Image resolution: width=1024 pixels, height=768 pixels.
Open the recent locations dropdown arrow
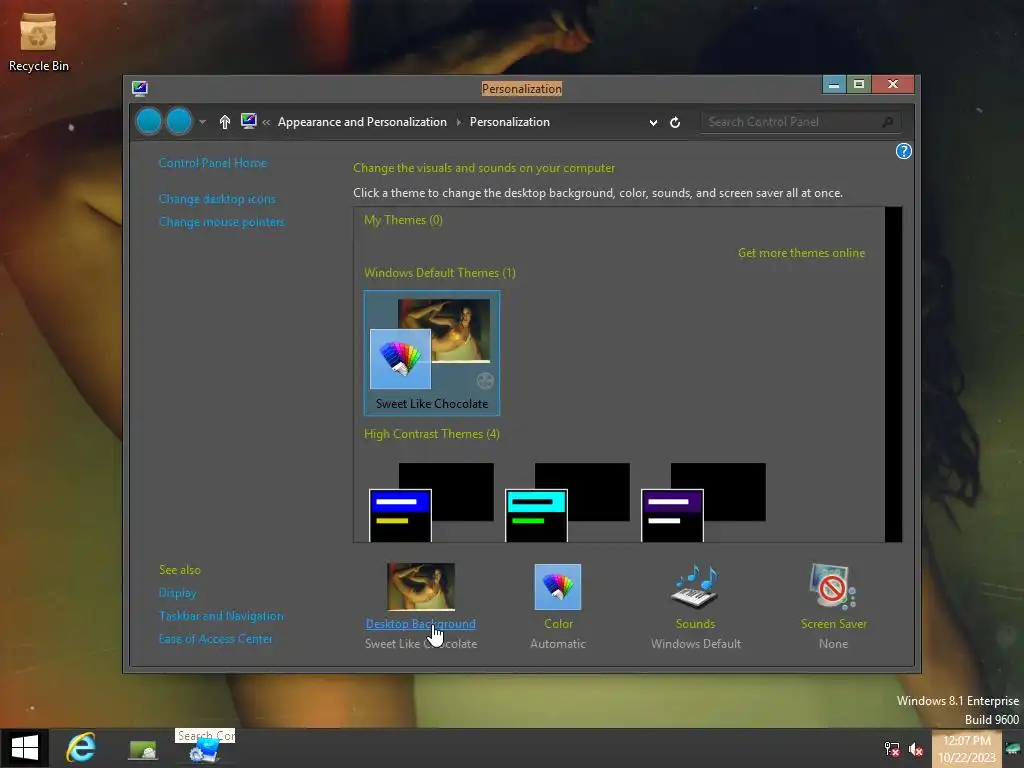click(202, 122)
